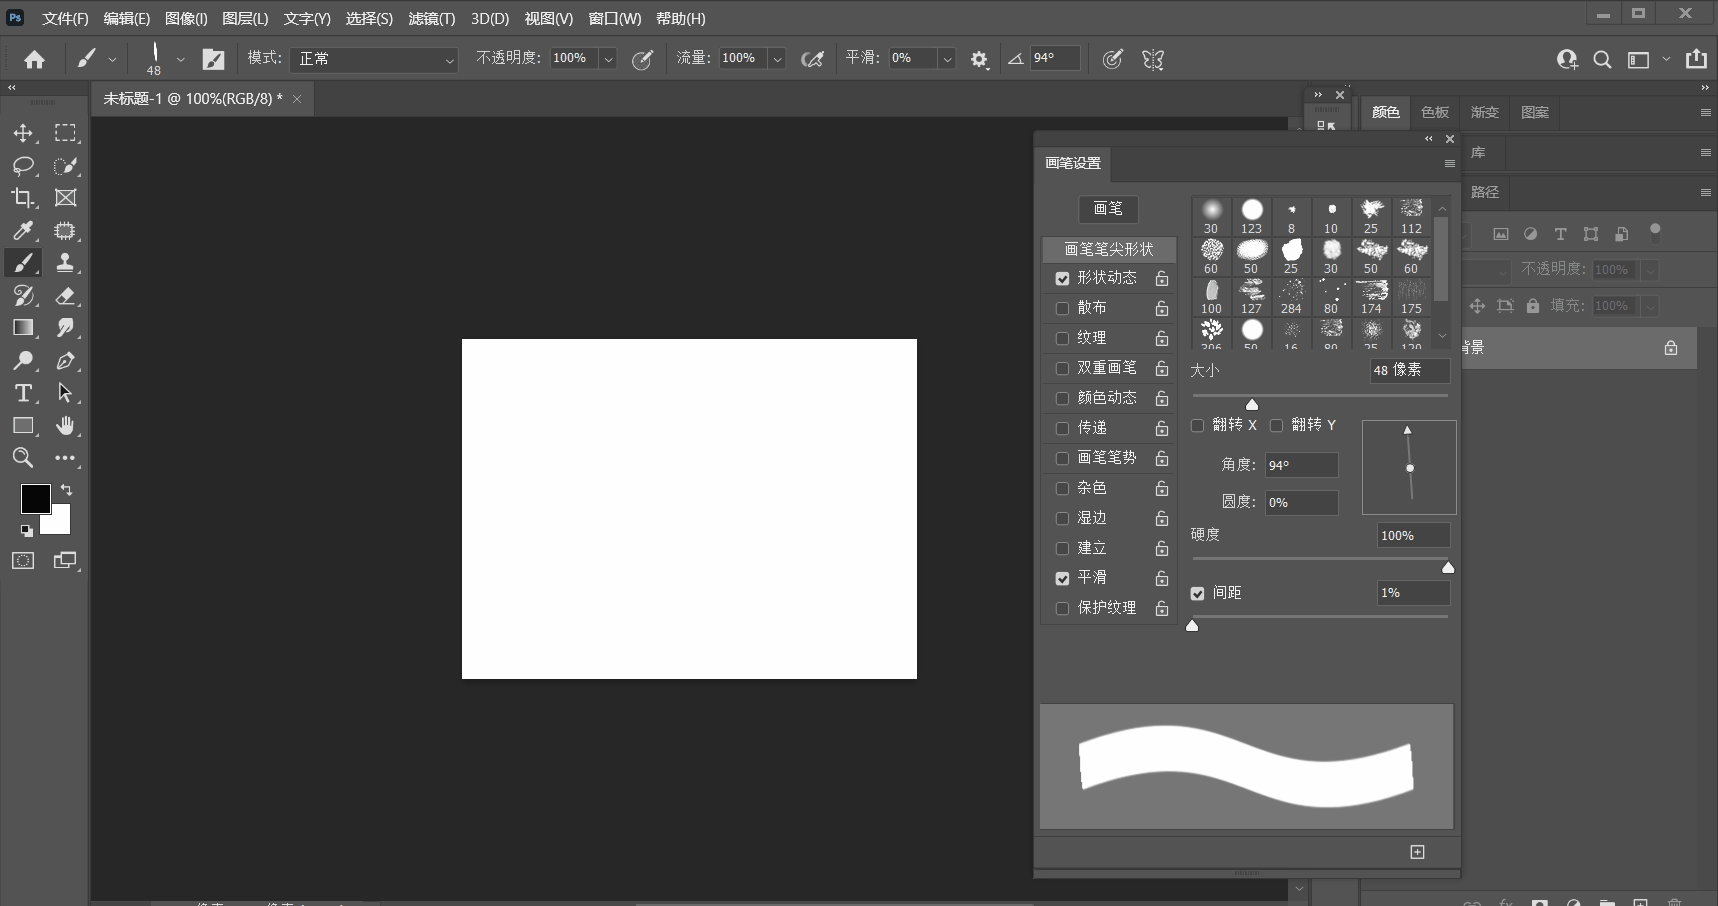Select the Clone Stamp tool

pyautogui.click(x=65, y=263)
